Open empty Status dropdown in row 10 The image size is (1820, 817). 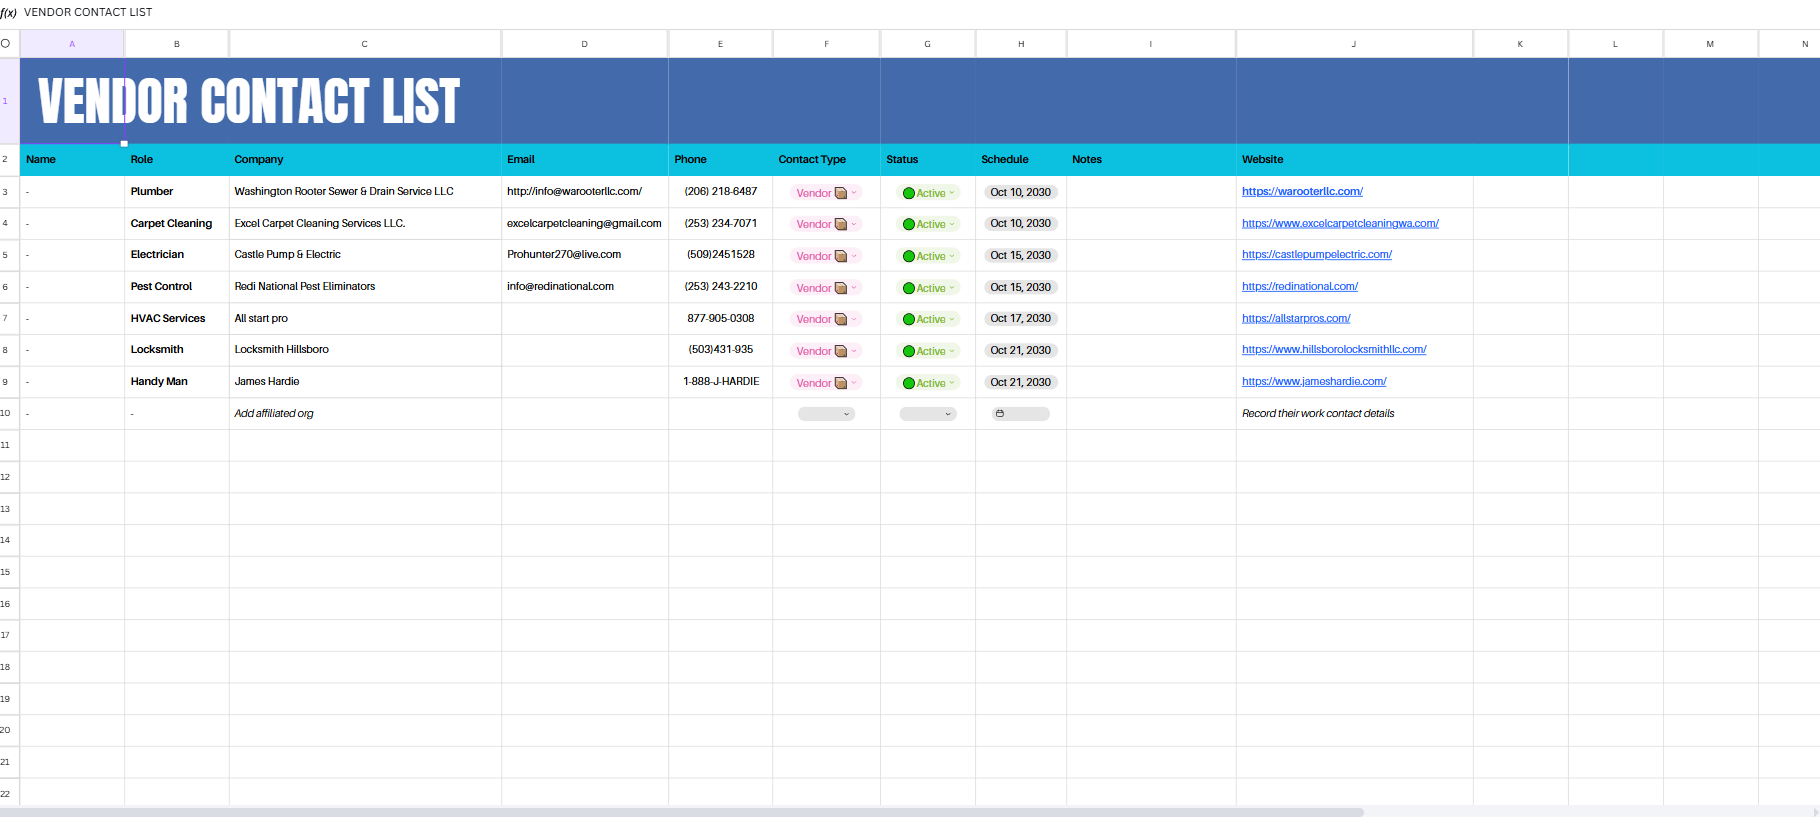[x=928, y=414]
